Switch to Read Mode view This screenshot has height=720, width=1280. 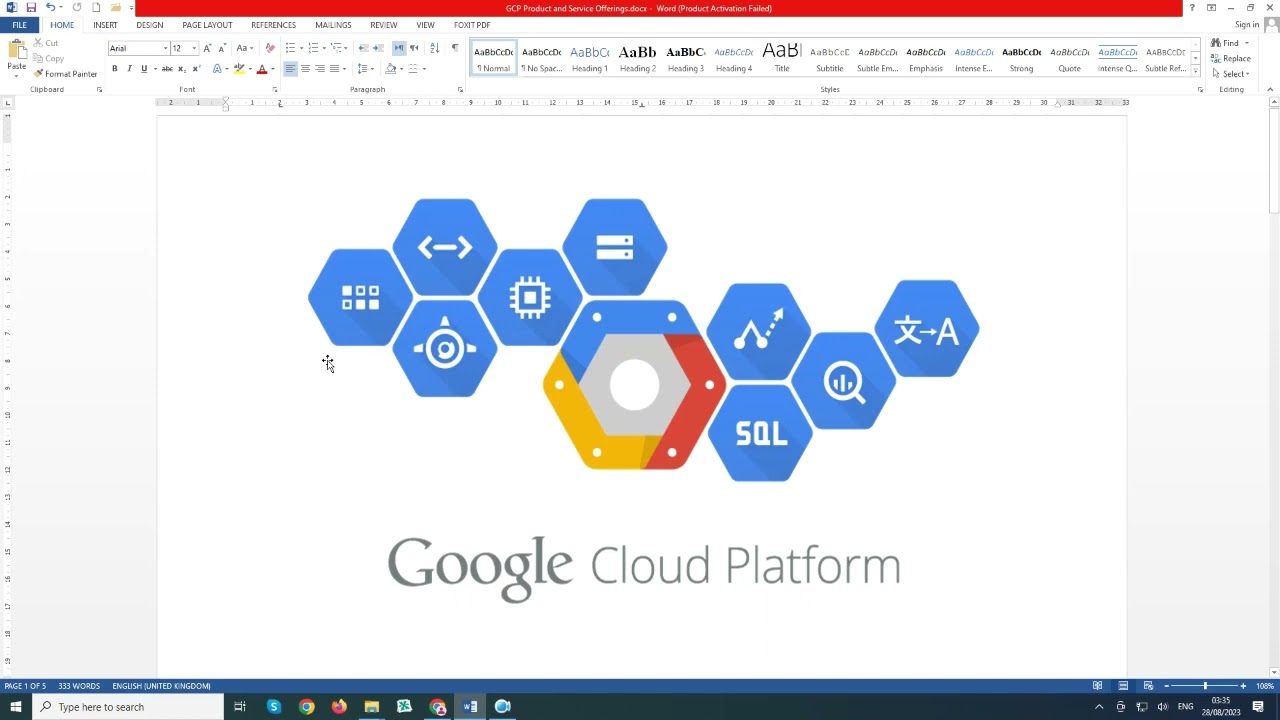[1097, 686]
